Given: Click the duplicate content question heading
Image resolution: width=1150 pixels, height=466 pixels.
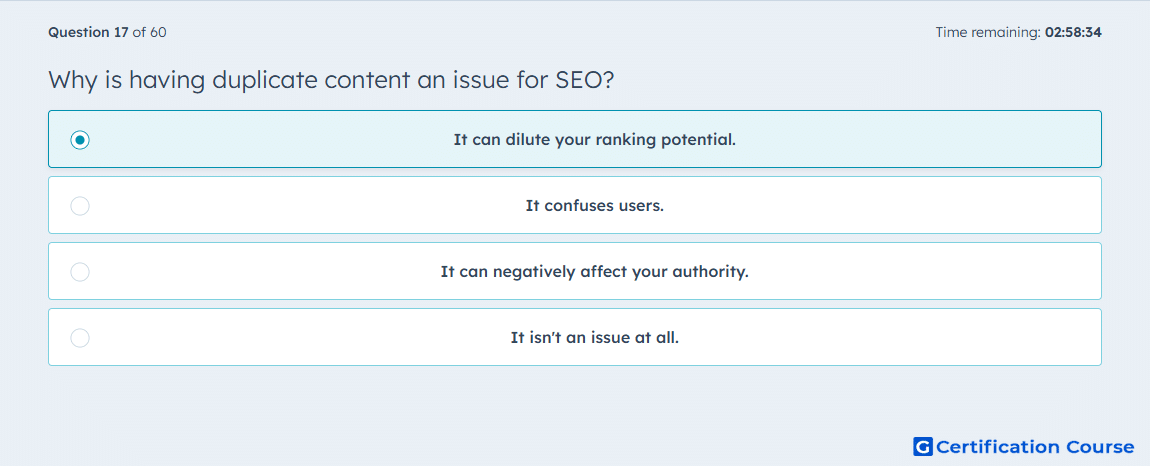Looking at the screenshot, I should pyautogui.click(x=331, y=79).
